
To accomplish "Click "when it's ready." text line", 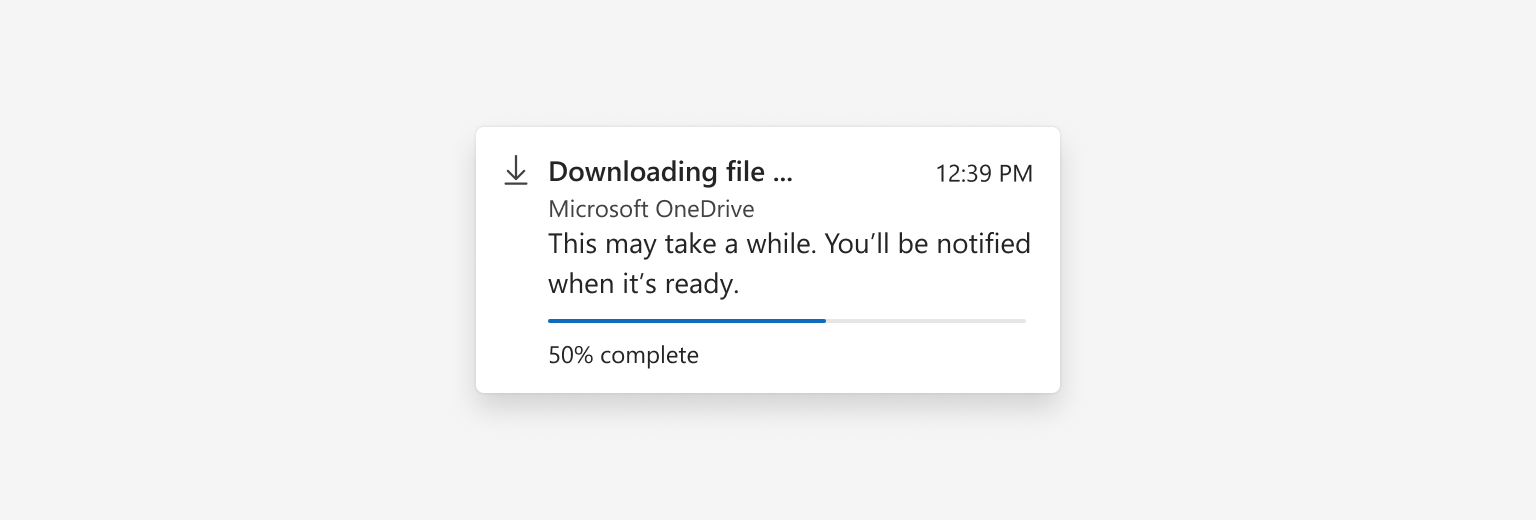I will coord(643,284).
